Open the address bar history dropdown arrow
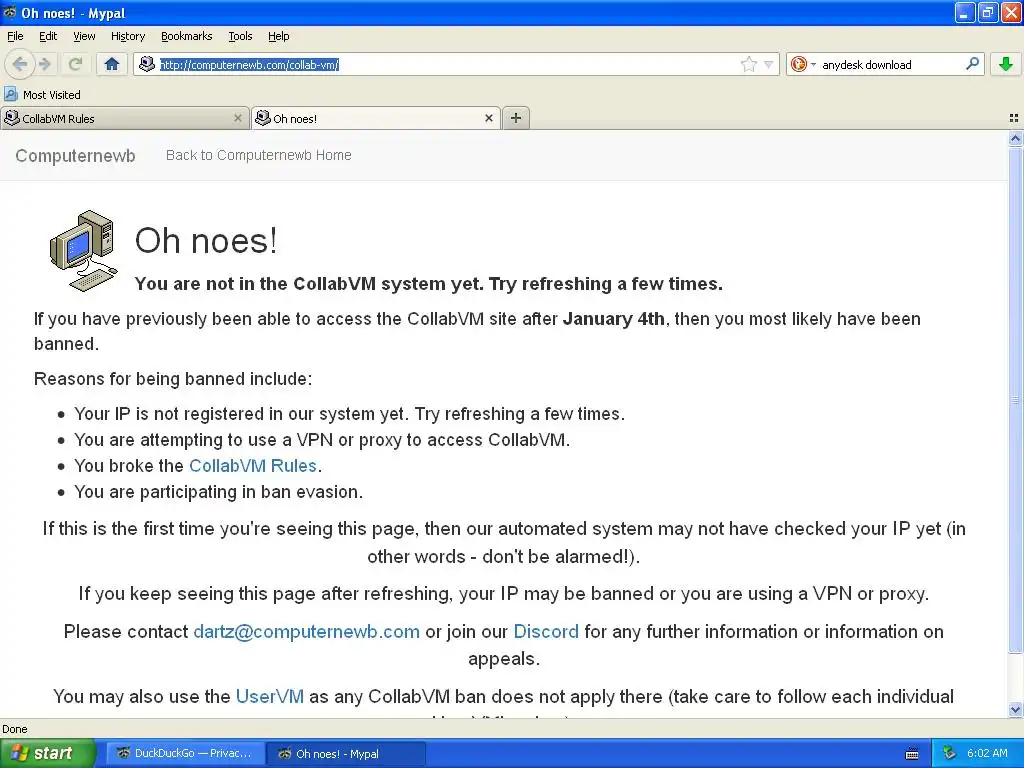 769,64
